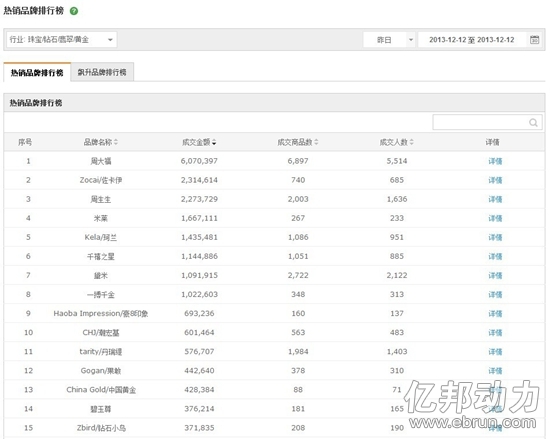Sort by 成交金额 column arrows
550x439 pixels.
(x=214, y=142)
